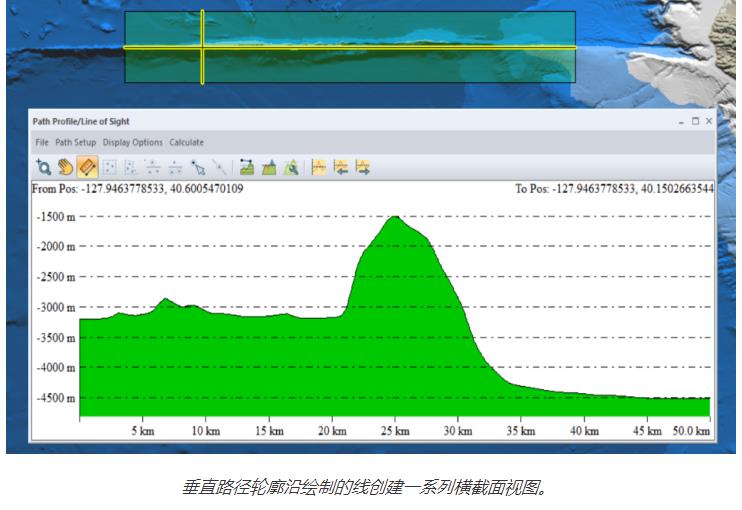The height and width of the screenshot is (510, 742).
Task: Open the Calculate menu
Action: [186, 142]
